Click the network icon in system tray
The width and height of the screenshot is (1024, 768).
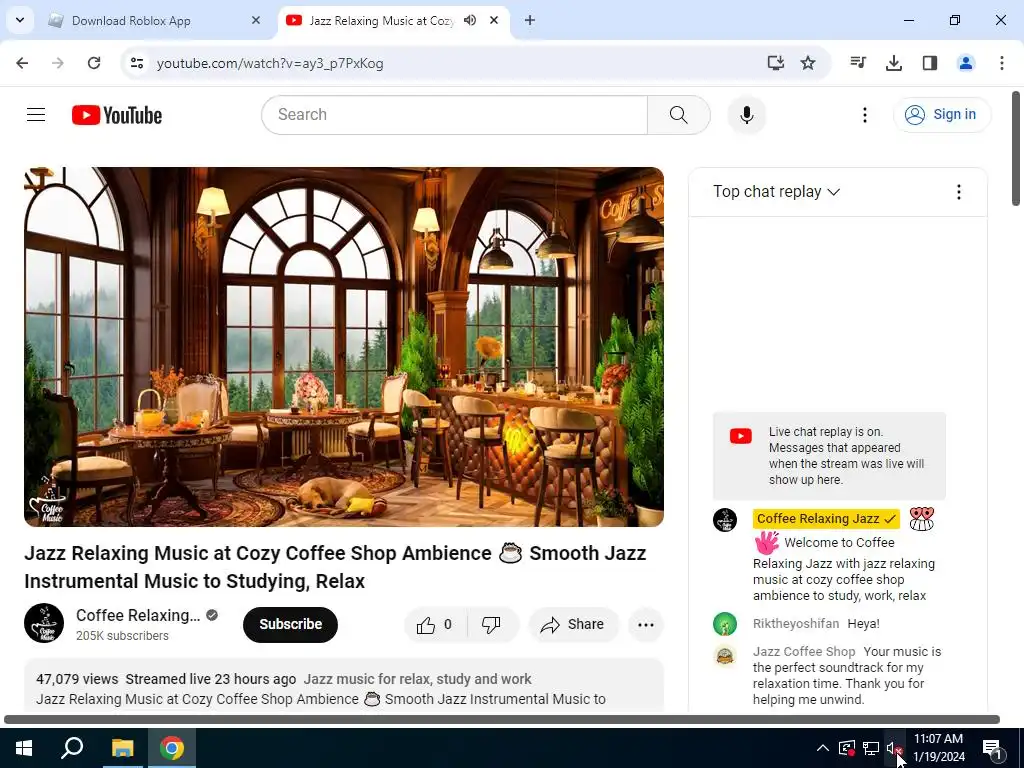(x=871, y=748)
